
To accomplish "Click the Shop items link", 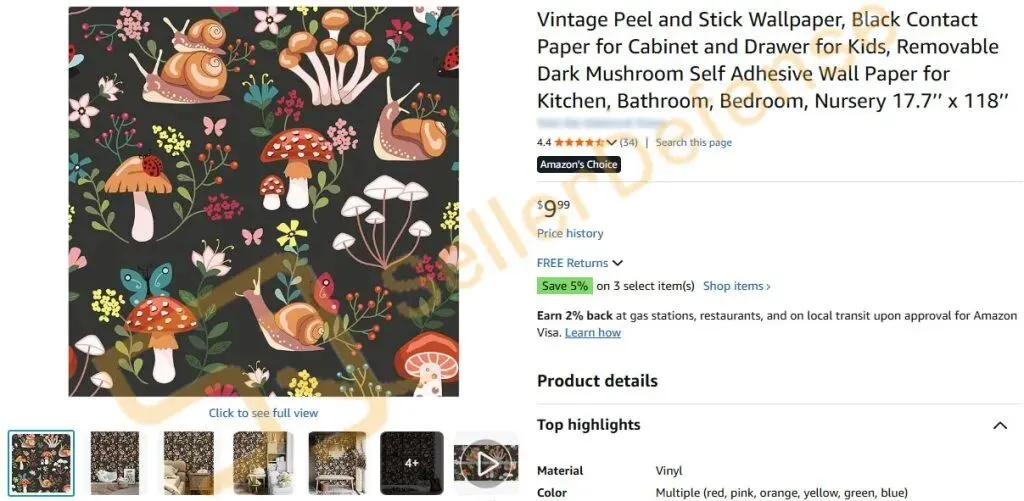I will pyautogui.click(x=736, y=286).
